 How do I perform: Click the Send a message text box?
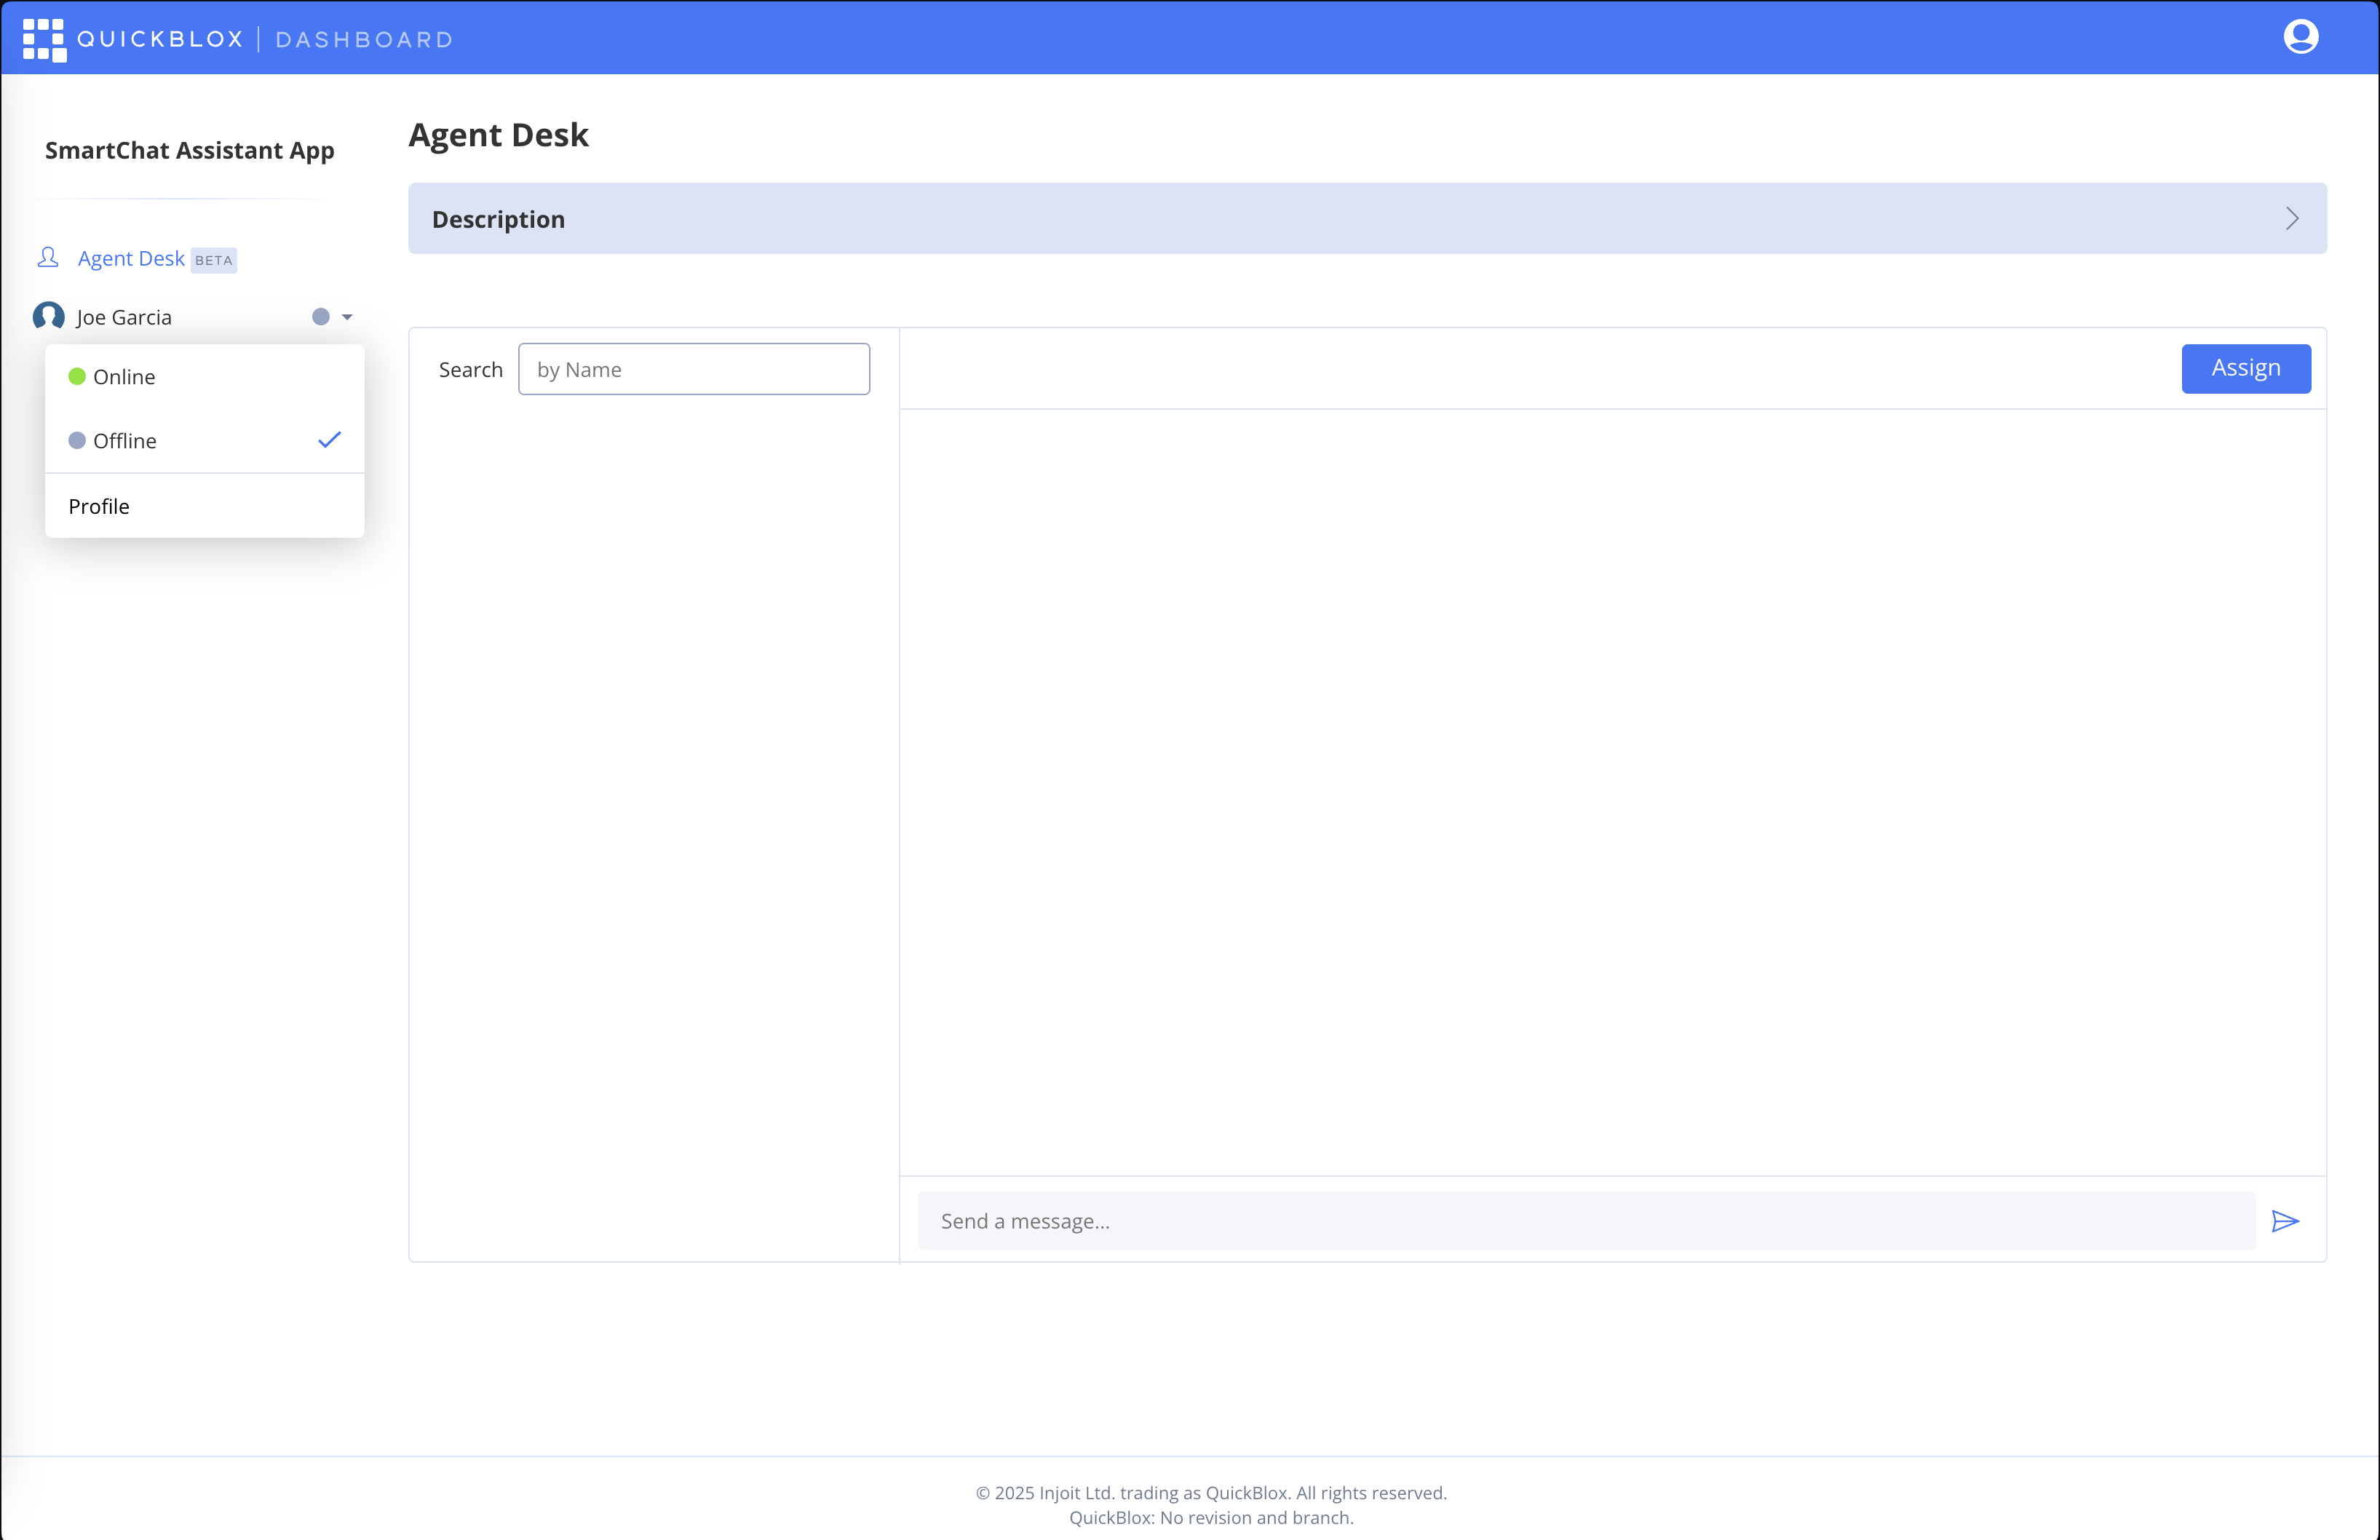tap(1586, 1221)
